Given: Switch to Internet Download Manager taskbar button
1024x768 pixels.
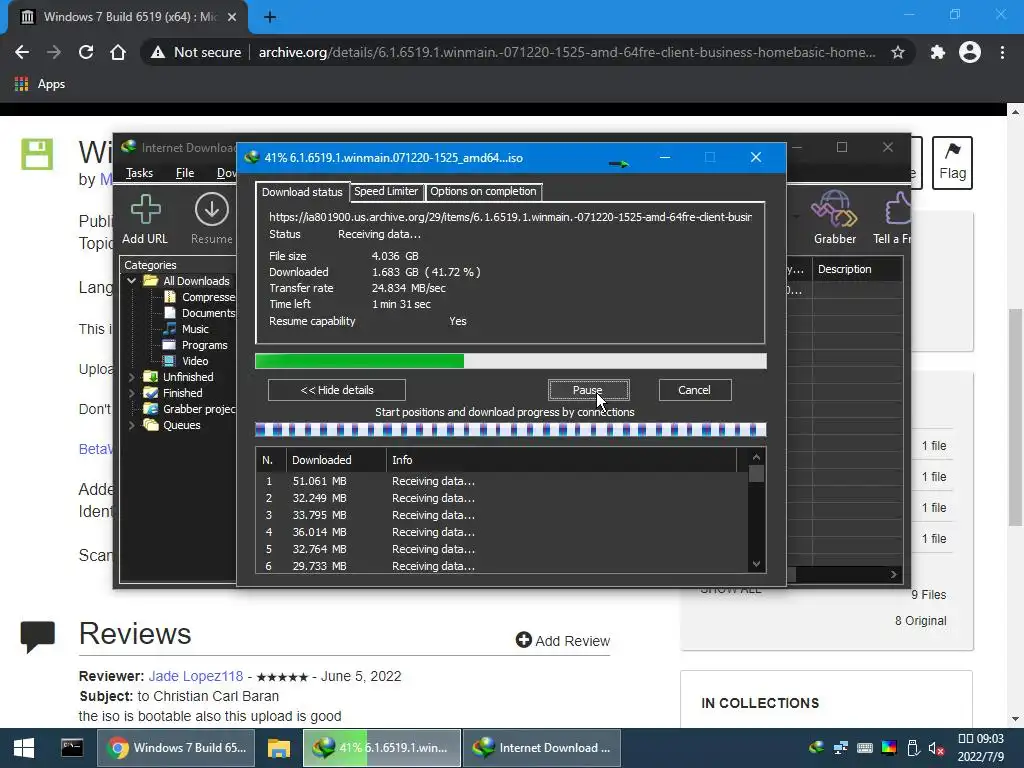Looking at the screenshot, I should 541,748.
